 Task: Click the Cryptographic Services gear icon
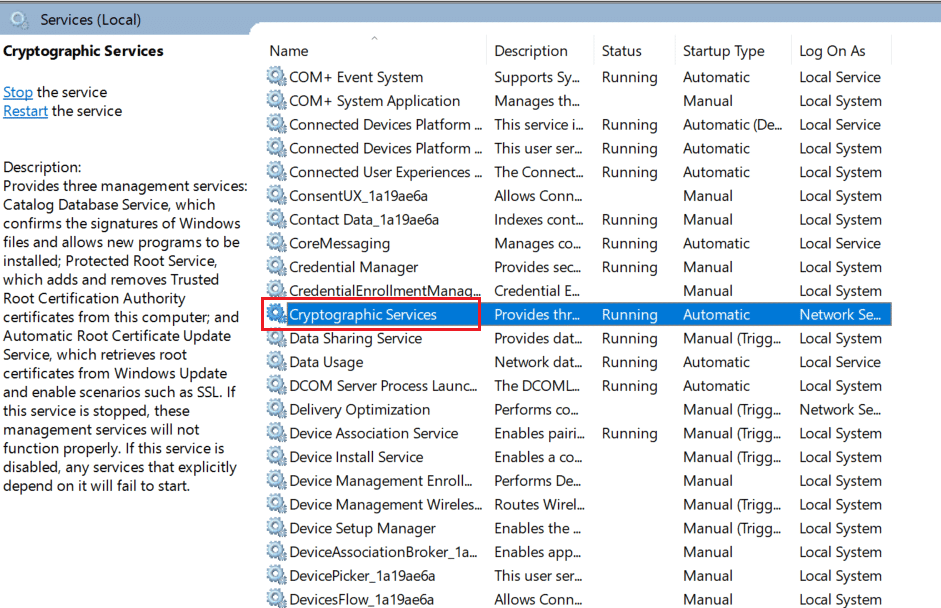click(x=276, y=314)
